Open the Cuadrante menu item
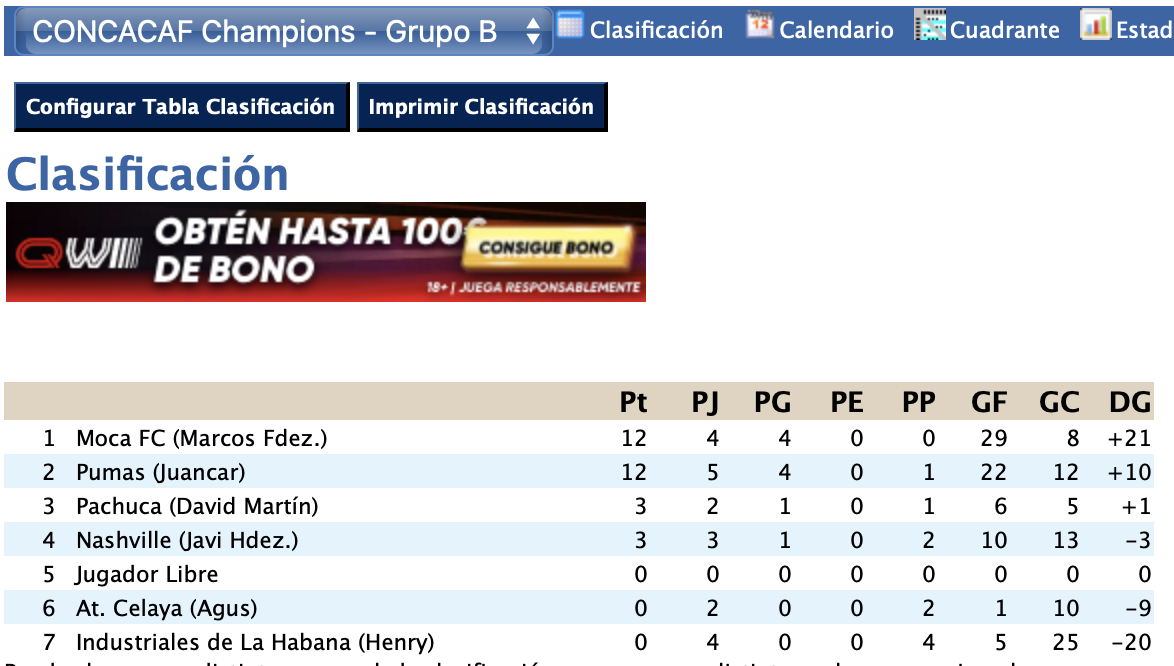 tap(1005, 30)
